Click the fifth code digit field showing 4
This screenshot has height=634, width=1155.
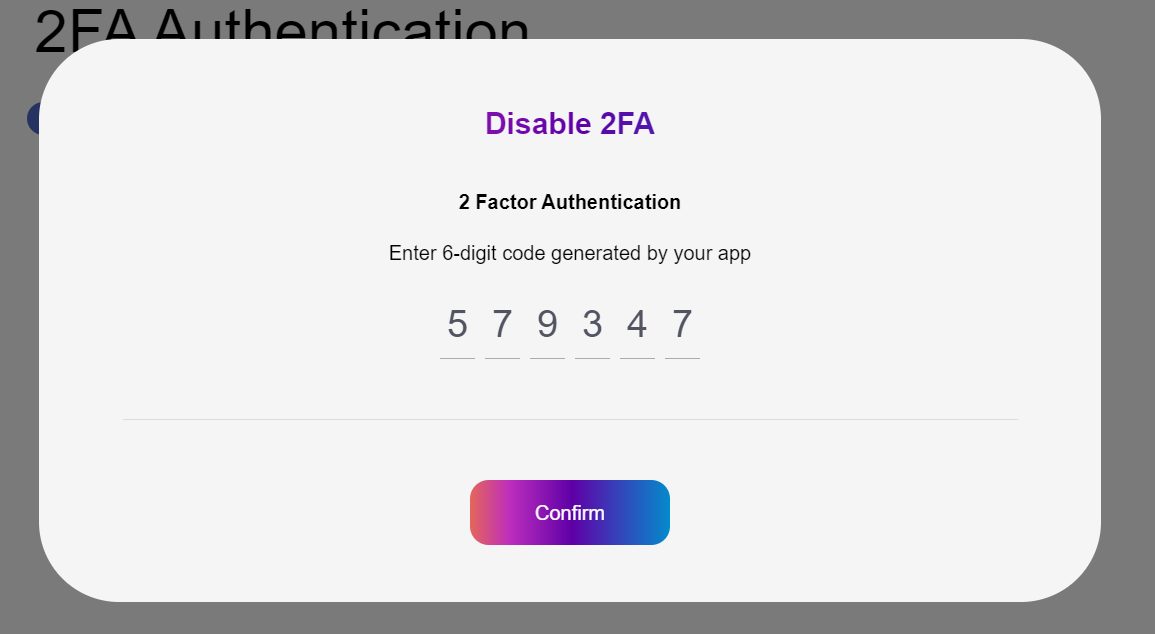pyautogui.click(x=637, y=325)
